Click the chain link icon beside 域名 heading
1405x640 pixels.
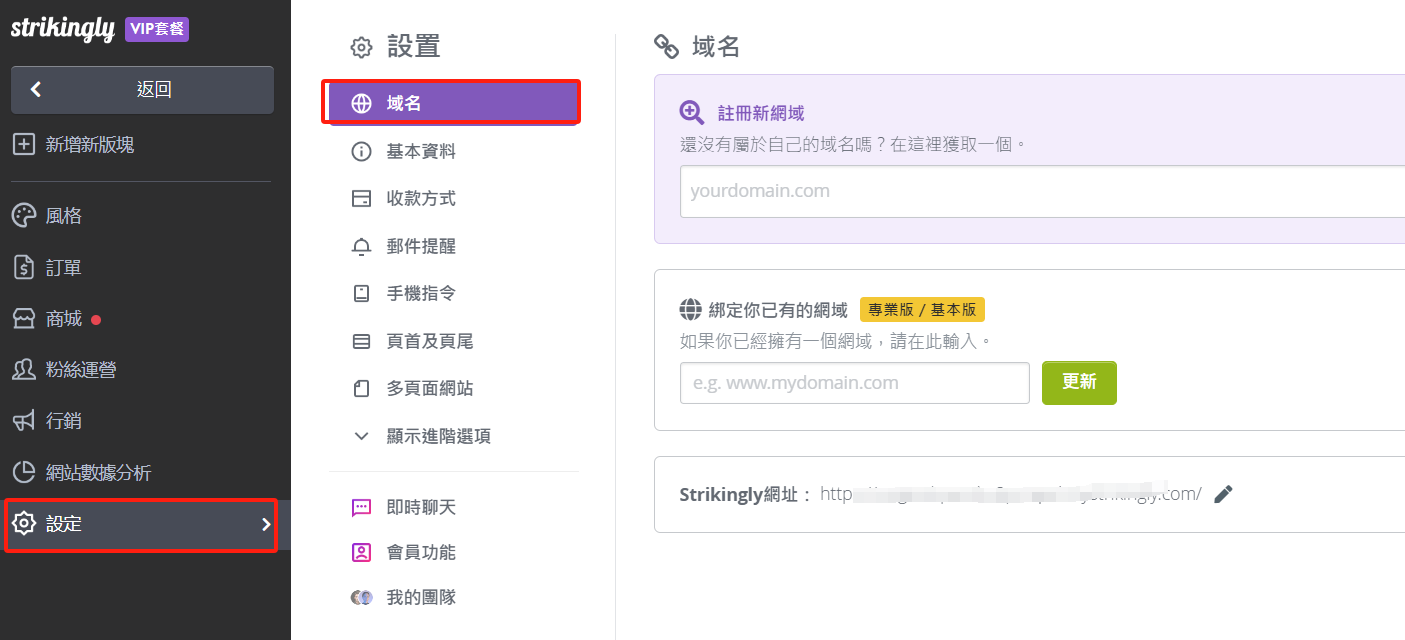[x=666, y=46]
